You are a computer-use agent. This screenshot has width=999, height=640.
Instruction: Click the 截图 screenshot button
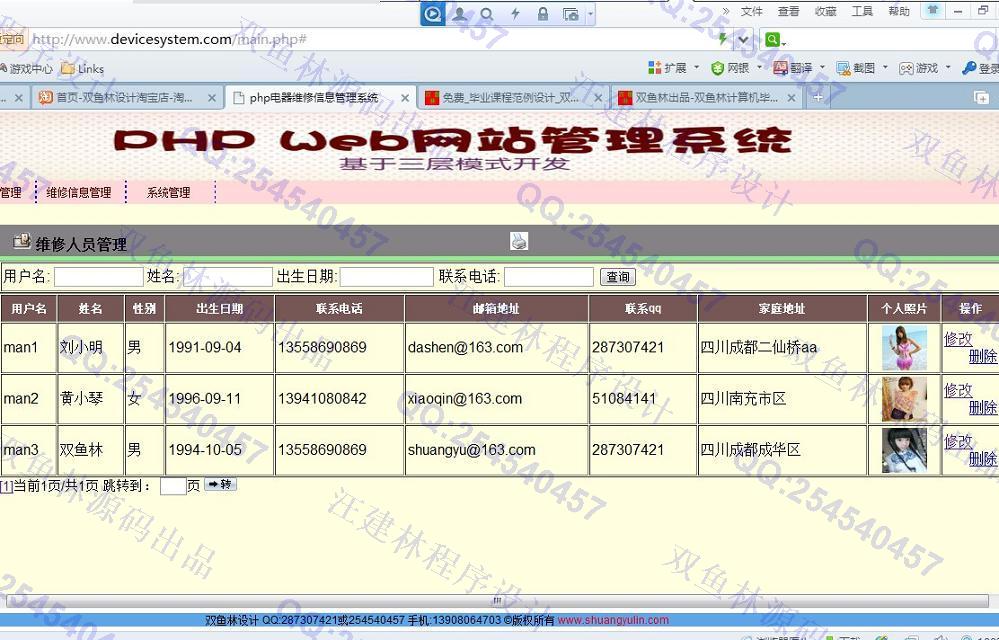(x=856, y=68)
